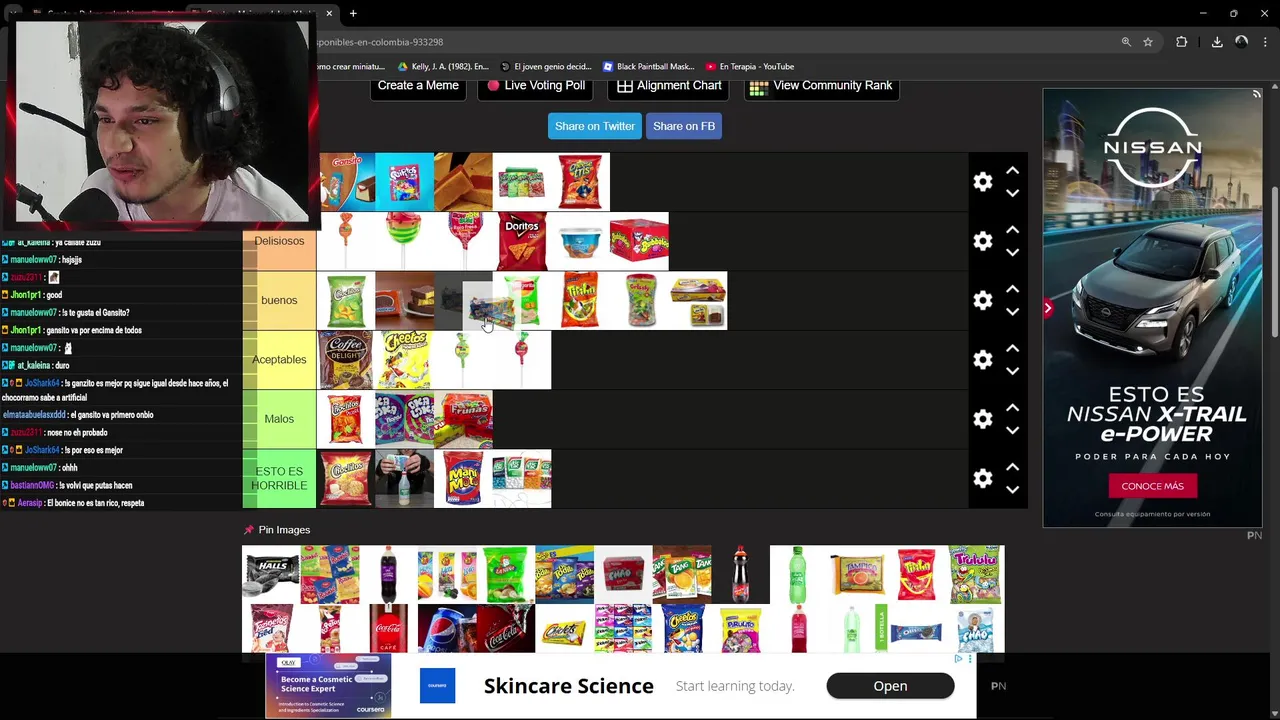The width and height of the screenshot is (1280, 720).
Task: Open the 'En Terapia - YouTube' bookmark
Action: (749, 67)
